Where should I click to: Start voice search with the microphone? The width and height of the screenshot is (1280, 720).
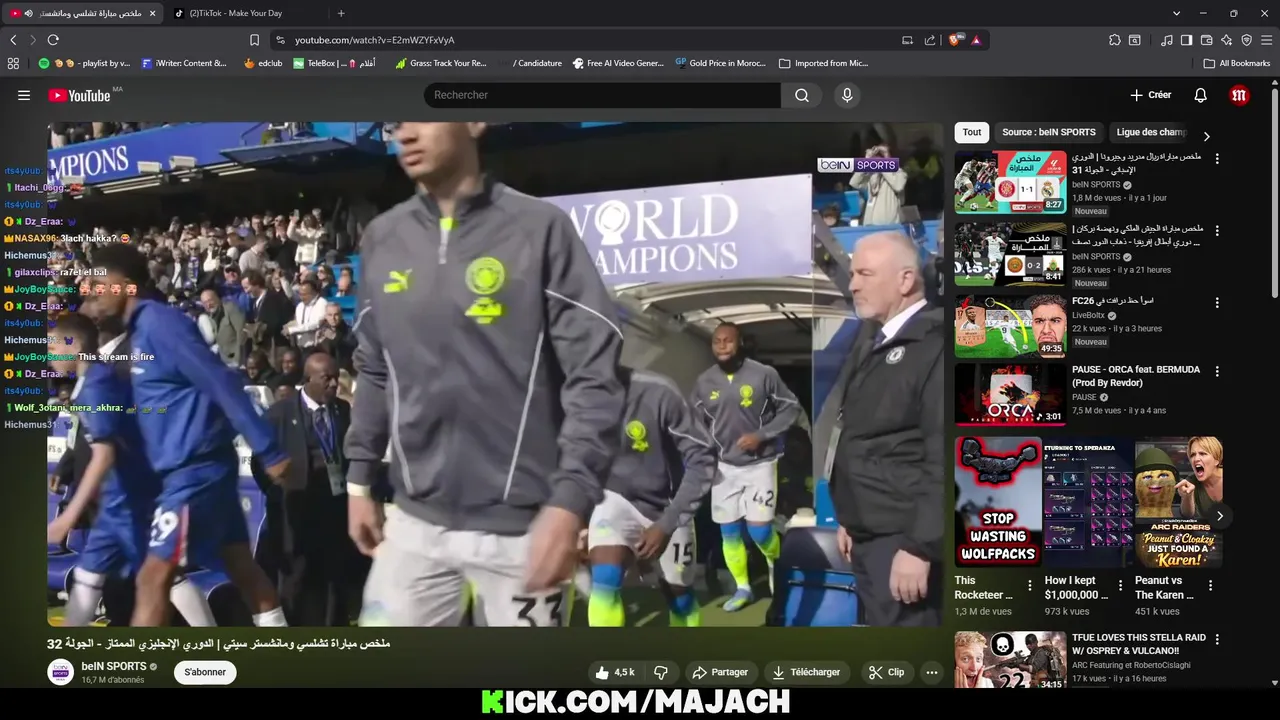[847, 95]
